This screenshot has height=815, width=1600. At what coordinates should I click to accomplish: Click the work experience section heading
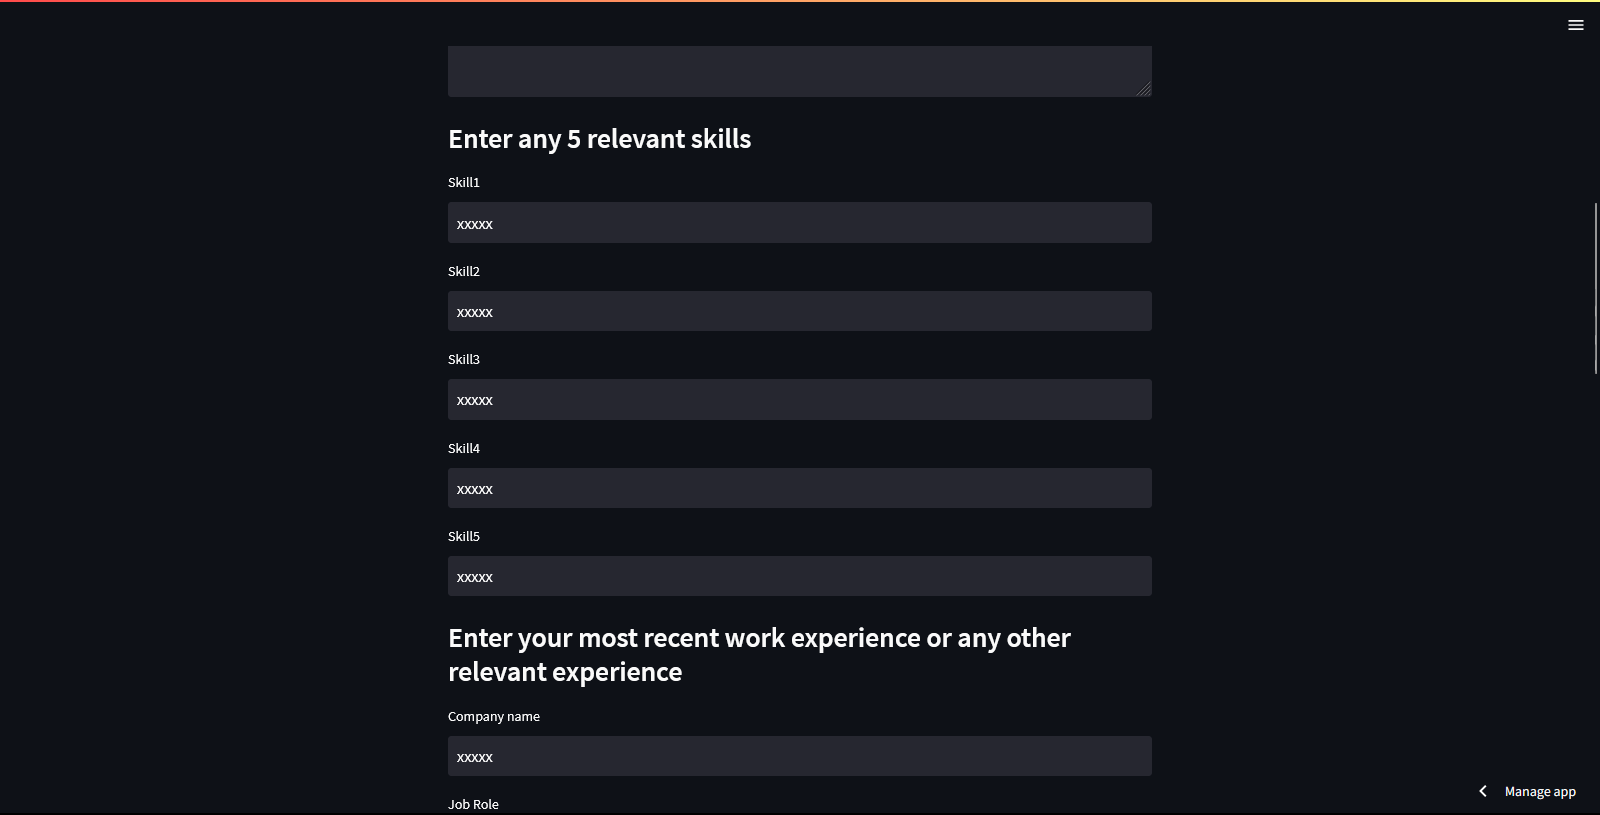click(759, 654)
